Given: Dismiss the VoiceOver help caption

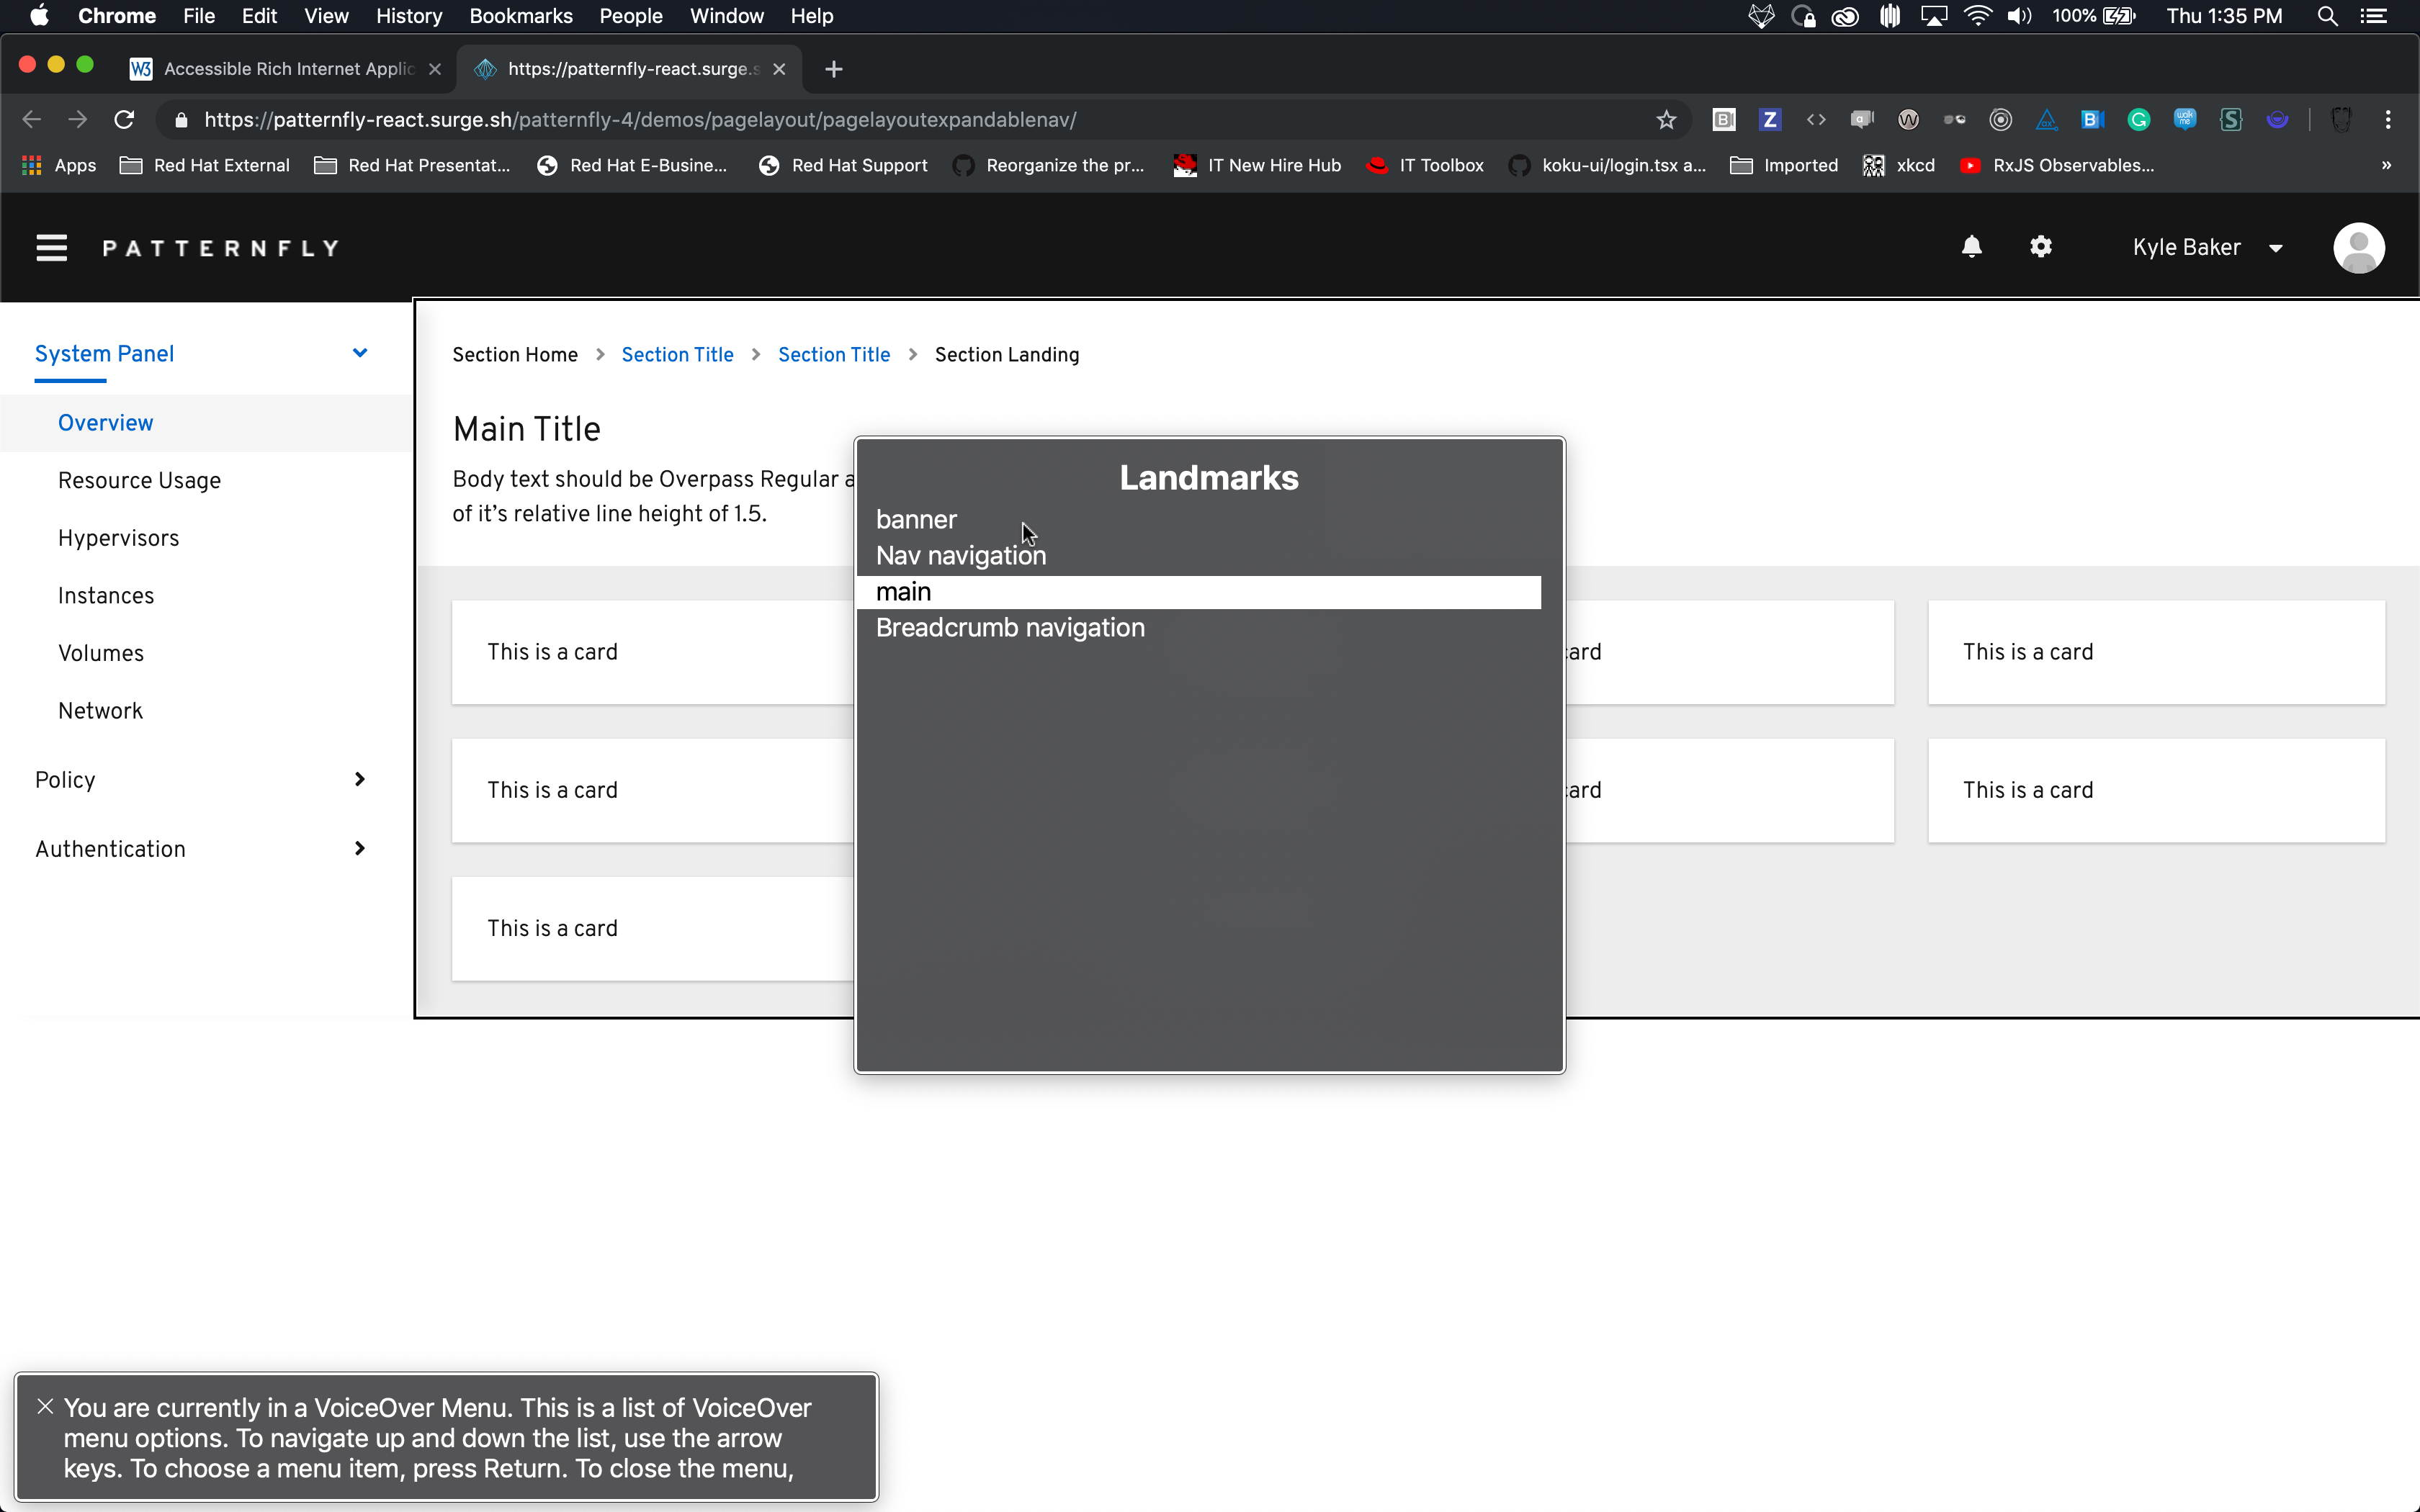Looking at the screenshot, I should pyautogui.click(x=45, y=1406).
